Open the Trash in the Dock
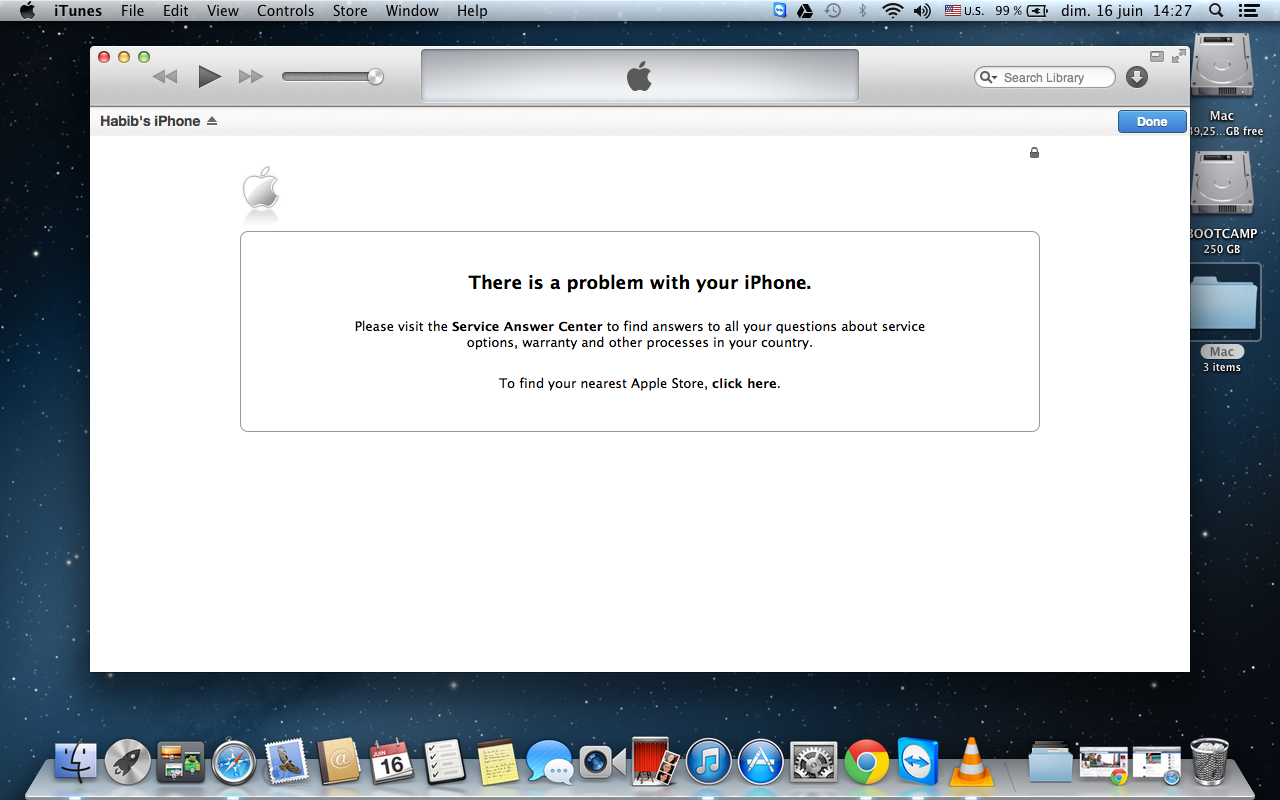Screen dimensions: 1280x800 point(1210,762)
